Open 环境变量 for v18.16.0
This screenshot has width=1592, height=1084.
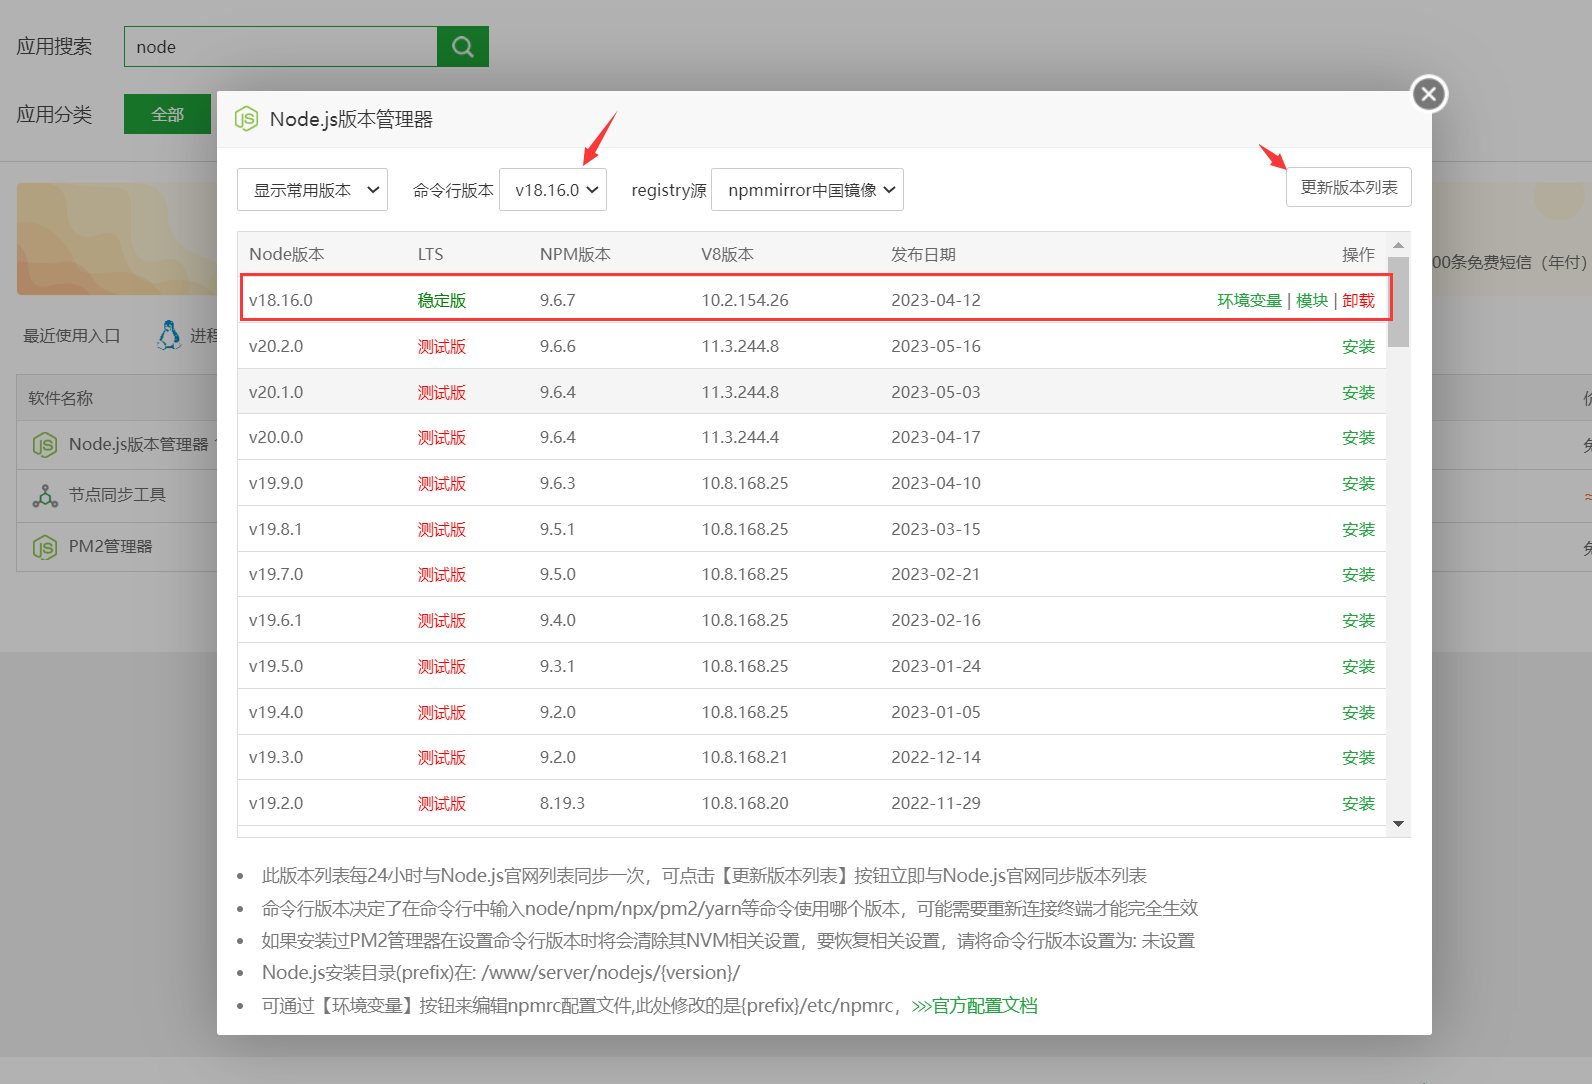1248,301
